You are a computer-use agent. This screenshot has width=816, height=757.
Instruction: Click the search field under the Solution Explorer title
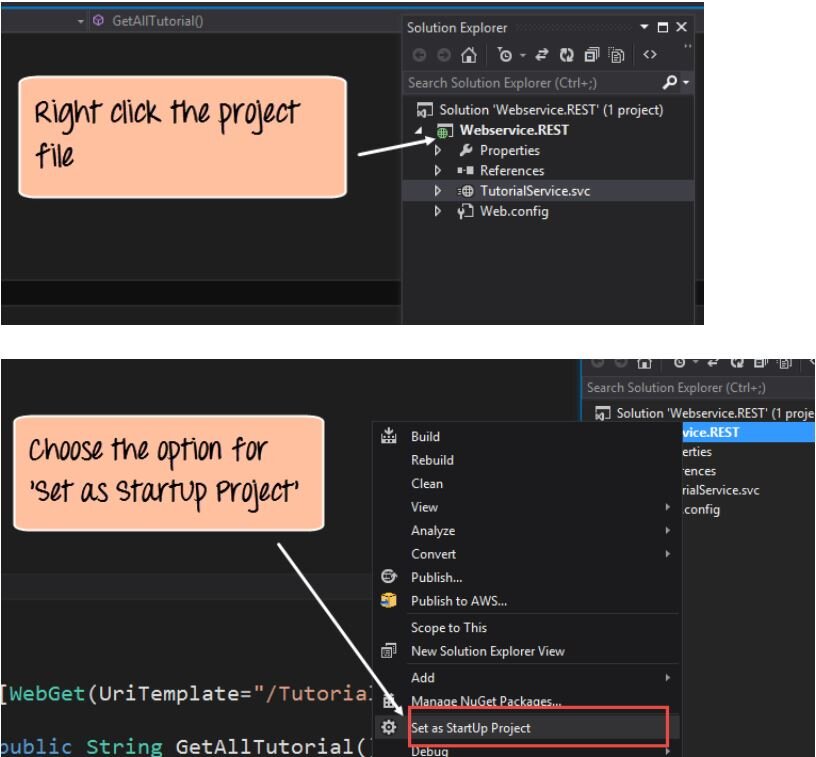pos(533,83)
